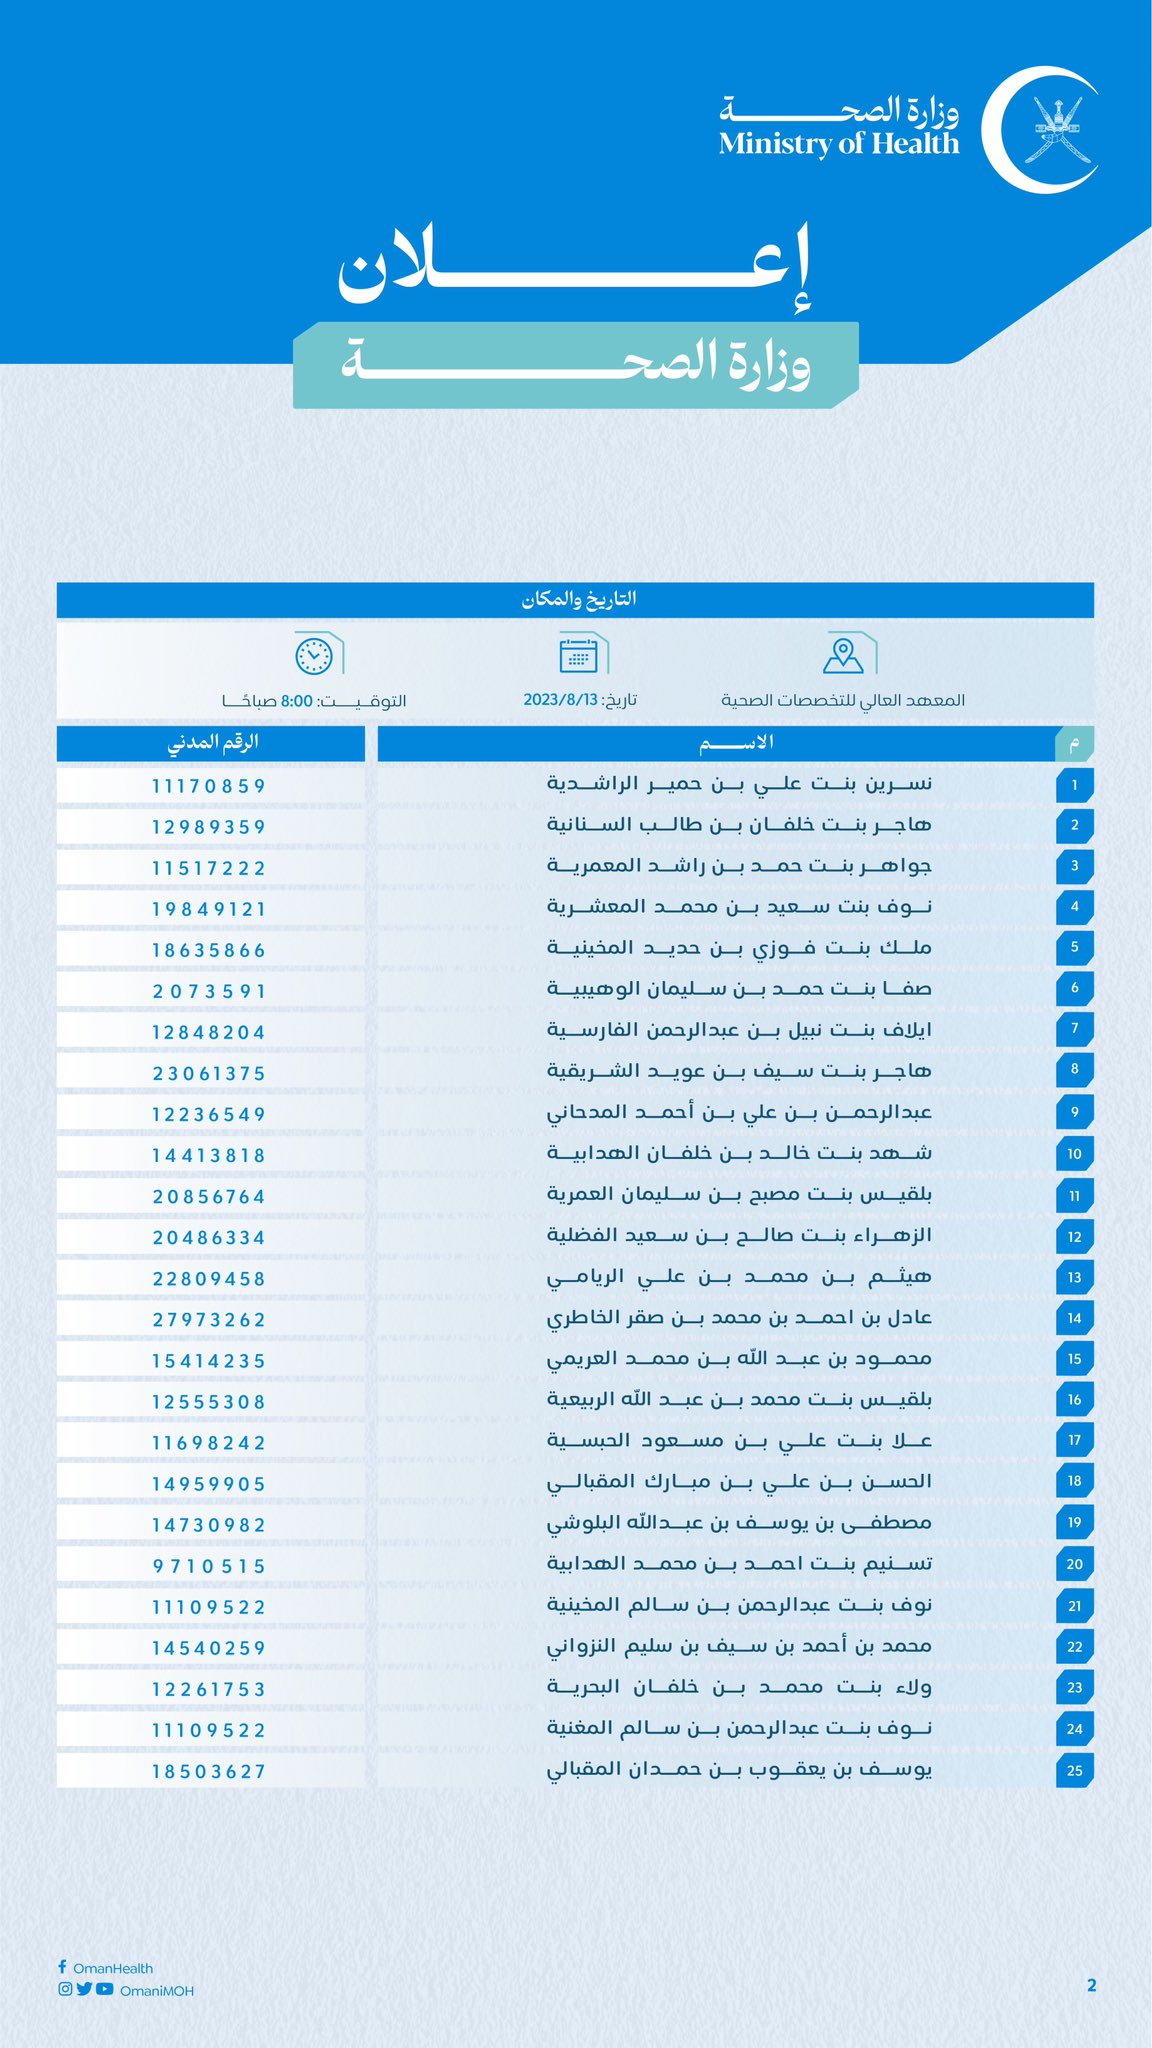Select civil number 18635866
Image resolution: width=1152 pixels, height=2048 pixels.
[210, 950]
